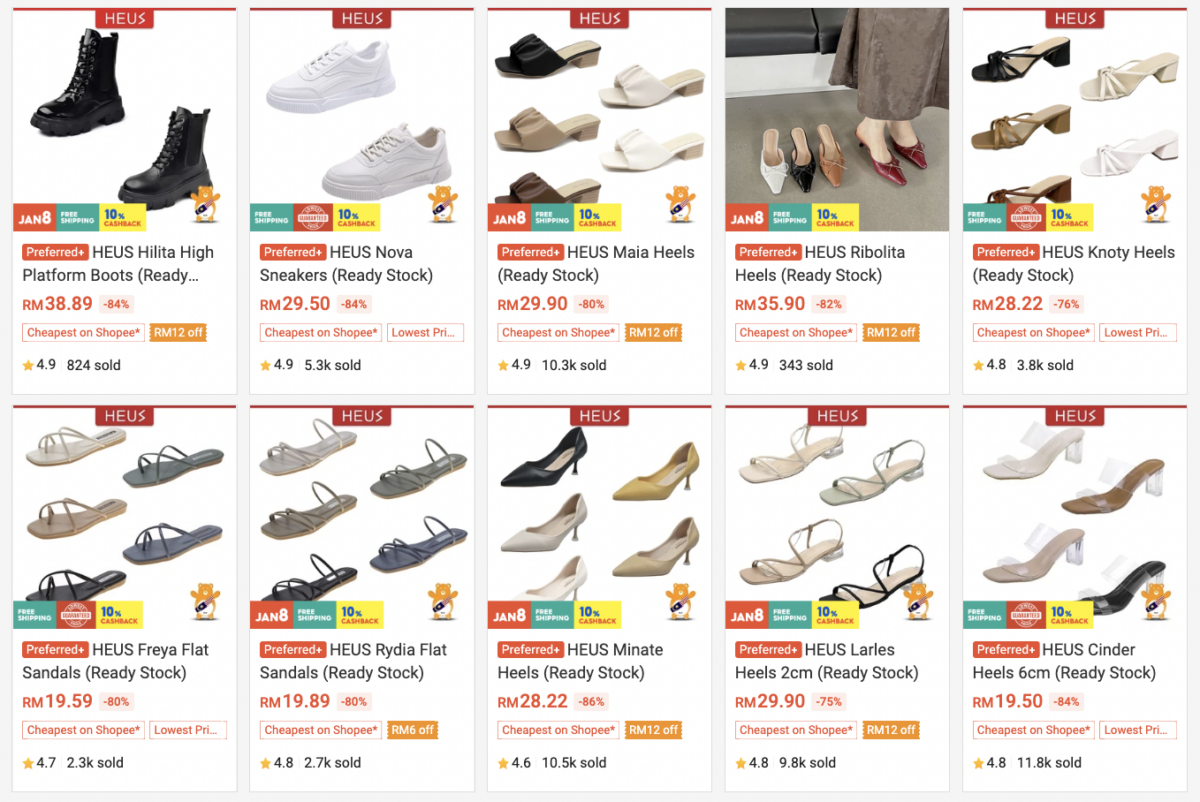Click the Free Shipping badge on Knoty Heels

tap(980, 218)
